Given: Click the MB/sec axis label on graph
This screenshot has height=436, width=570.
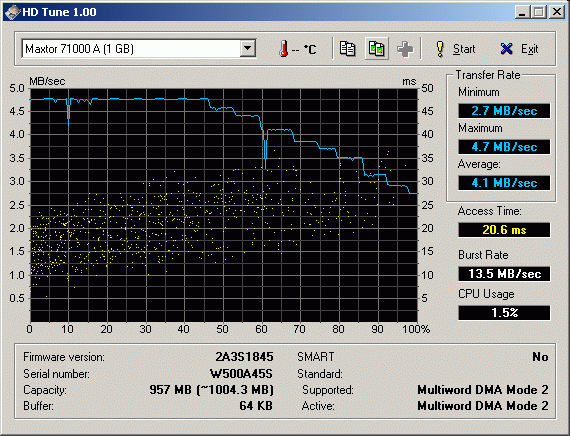Looking at the screenshot, I should (x=47, y=81).
